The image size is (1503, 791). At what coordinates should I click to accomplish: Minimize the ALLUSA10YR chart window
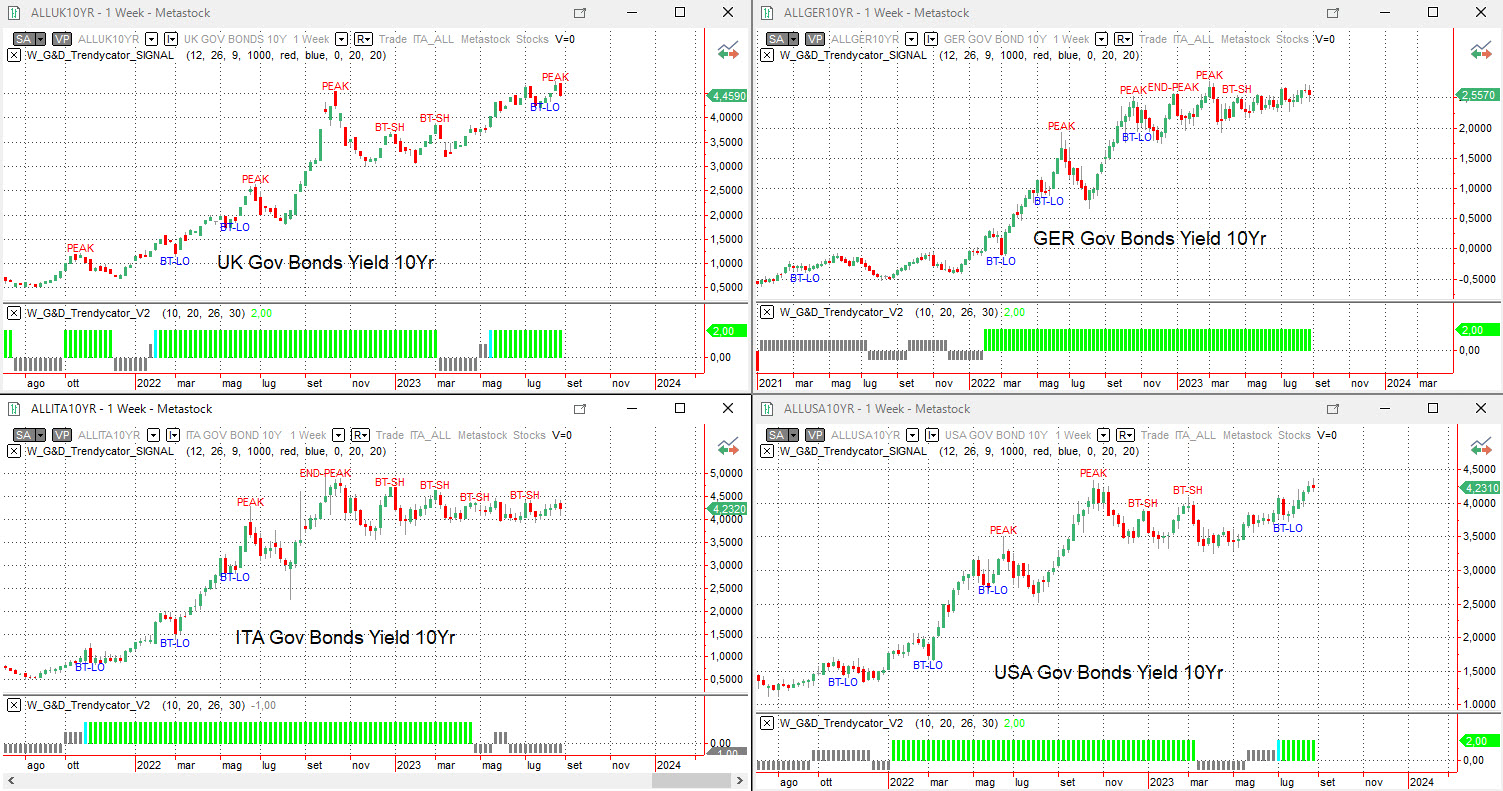coord(1385,409)
